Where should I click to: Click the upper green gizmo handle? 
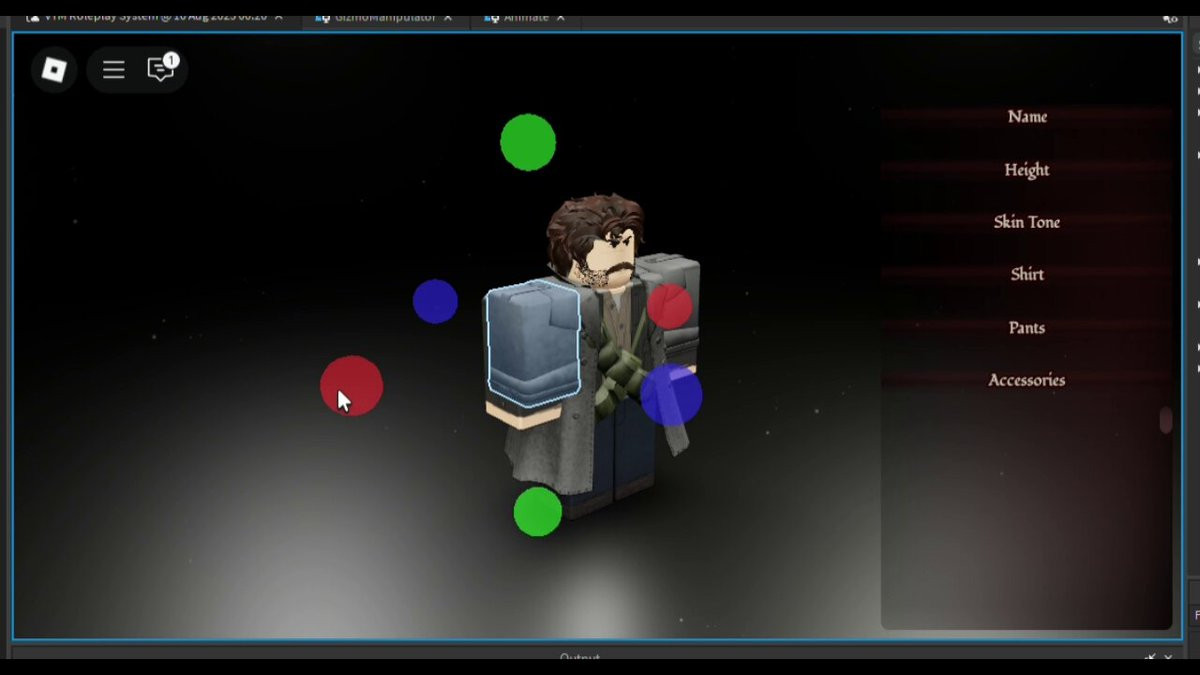[x=528, y=142]
